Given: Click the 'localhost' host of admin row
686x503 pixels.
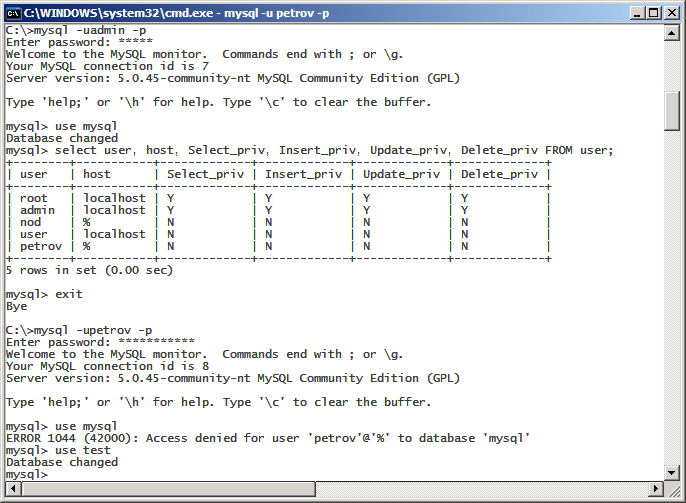Looking at the screenshot, I should (x=114, y=210).
